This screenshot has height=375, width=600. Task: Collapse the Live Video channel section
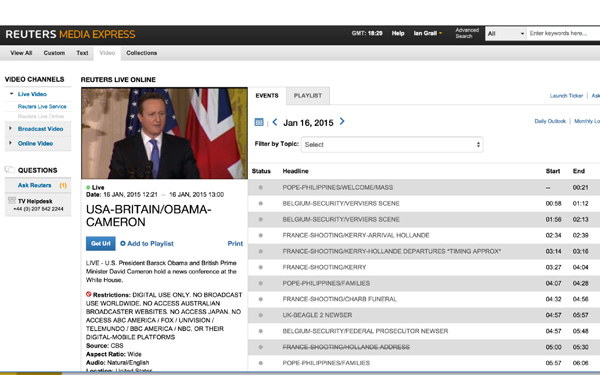coord(11,94)
